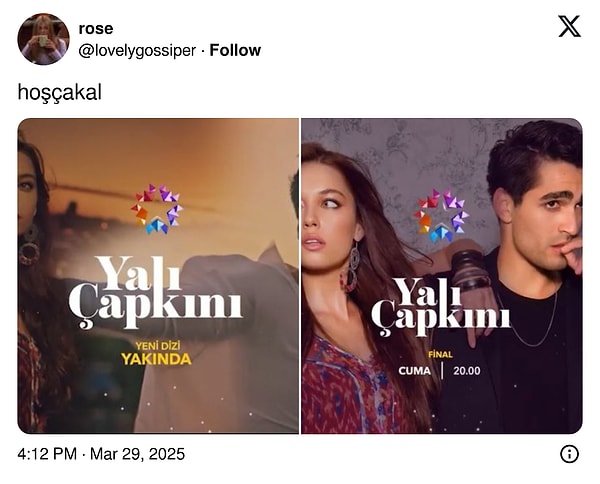Open the 4:12 PM · Mar 29, 2025 timestamp

click(101, 454)
